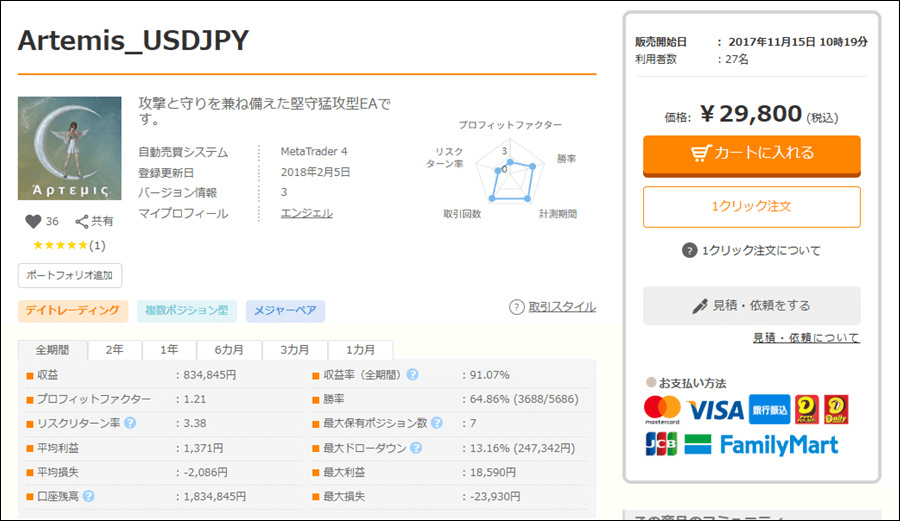
Task: Open the 見積・依頼について link
Action: point(805,338)
